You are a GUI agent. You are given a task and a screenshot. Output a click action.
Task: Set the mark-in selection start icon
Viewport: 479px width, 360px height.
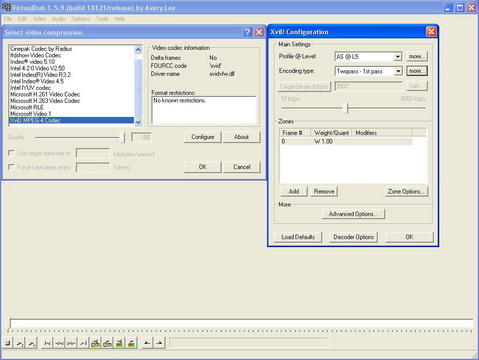point(147,343)
